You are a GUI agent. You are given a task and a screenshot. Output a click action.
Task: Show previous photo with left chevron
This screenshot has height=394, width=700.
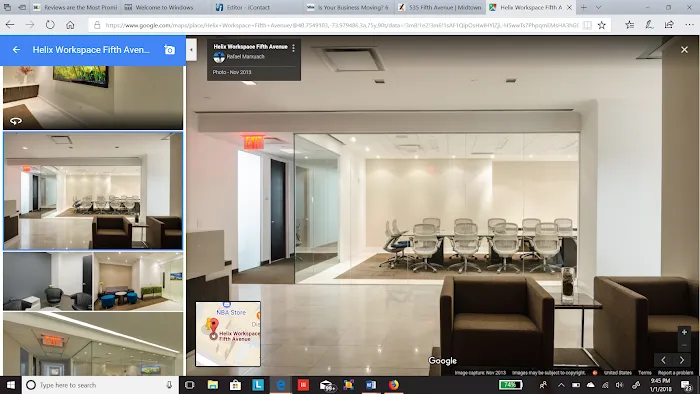click(x=663, y=360)
